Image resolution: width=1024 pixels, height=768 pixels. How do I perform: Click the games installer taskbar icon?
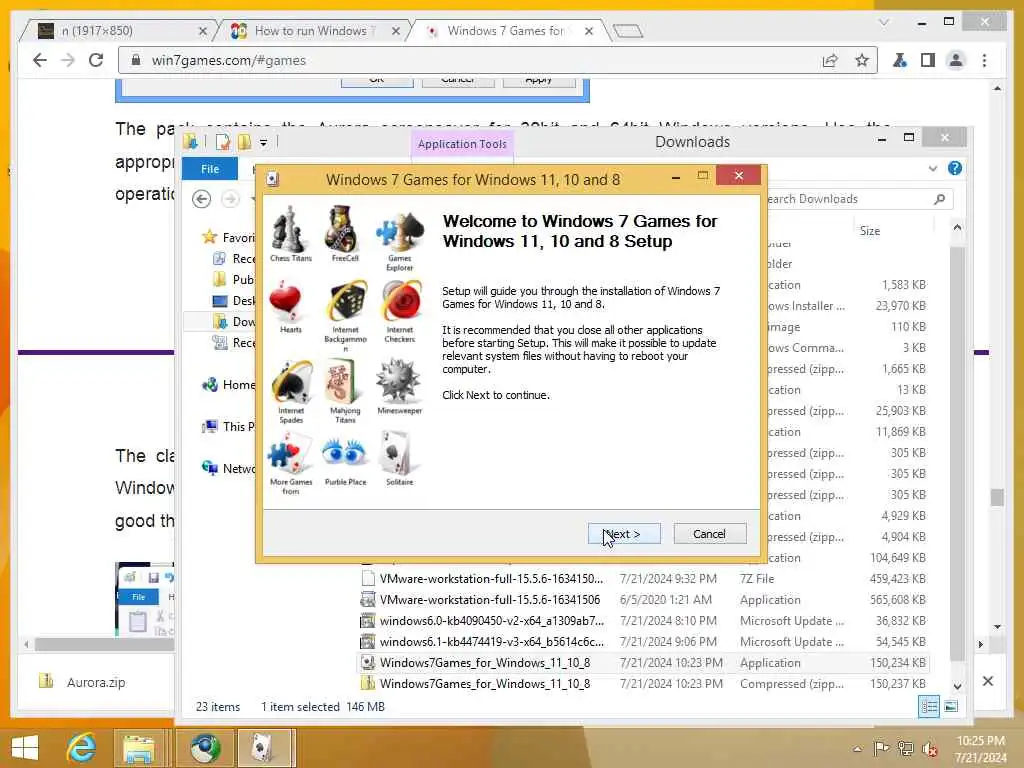264,748
